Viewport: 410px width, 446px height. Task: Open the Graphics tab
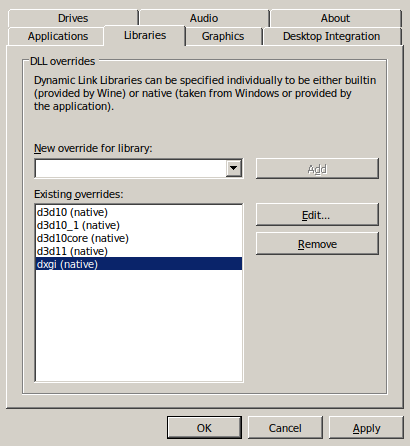coord(223,36)
